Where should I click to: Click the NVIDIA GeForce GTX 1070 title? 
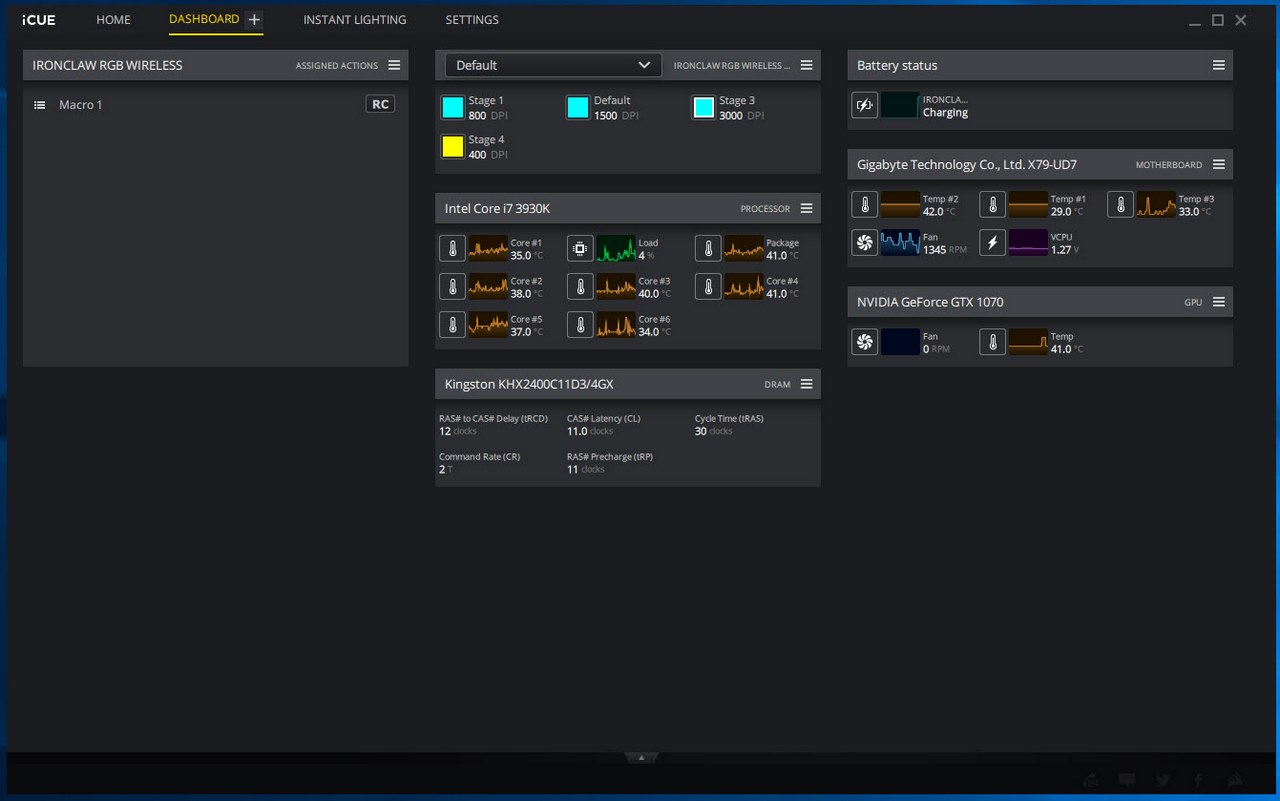click(930, 302)
